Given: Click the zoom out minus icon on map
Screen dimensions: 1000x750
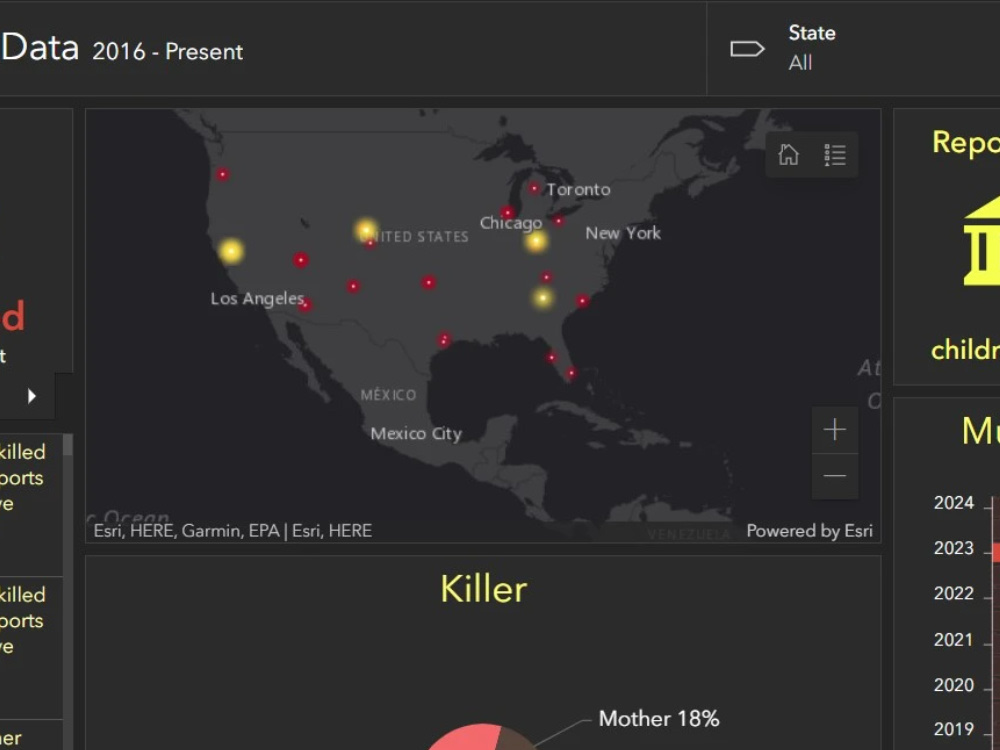Looking at the screenshot, I should point(834,476).
